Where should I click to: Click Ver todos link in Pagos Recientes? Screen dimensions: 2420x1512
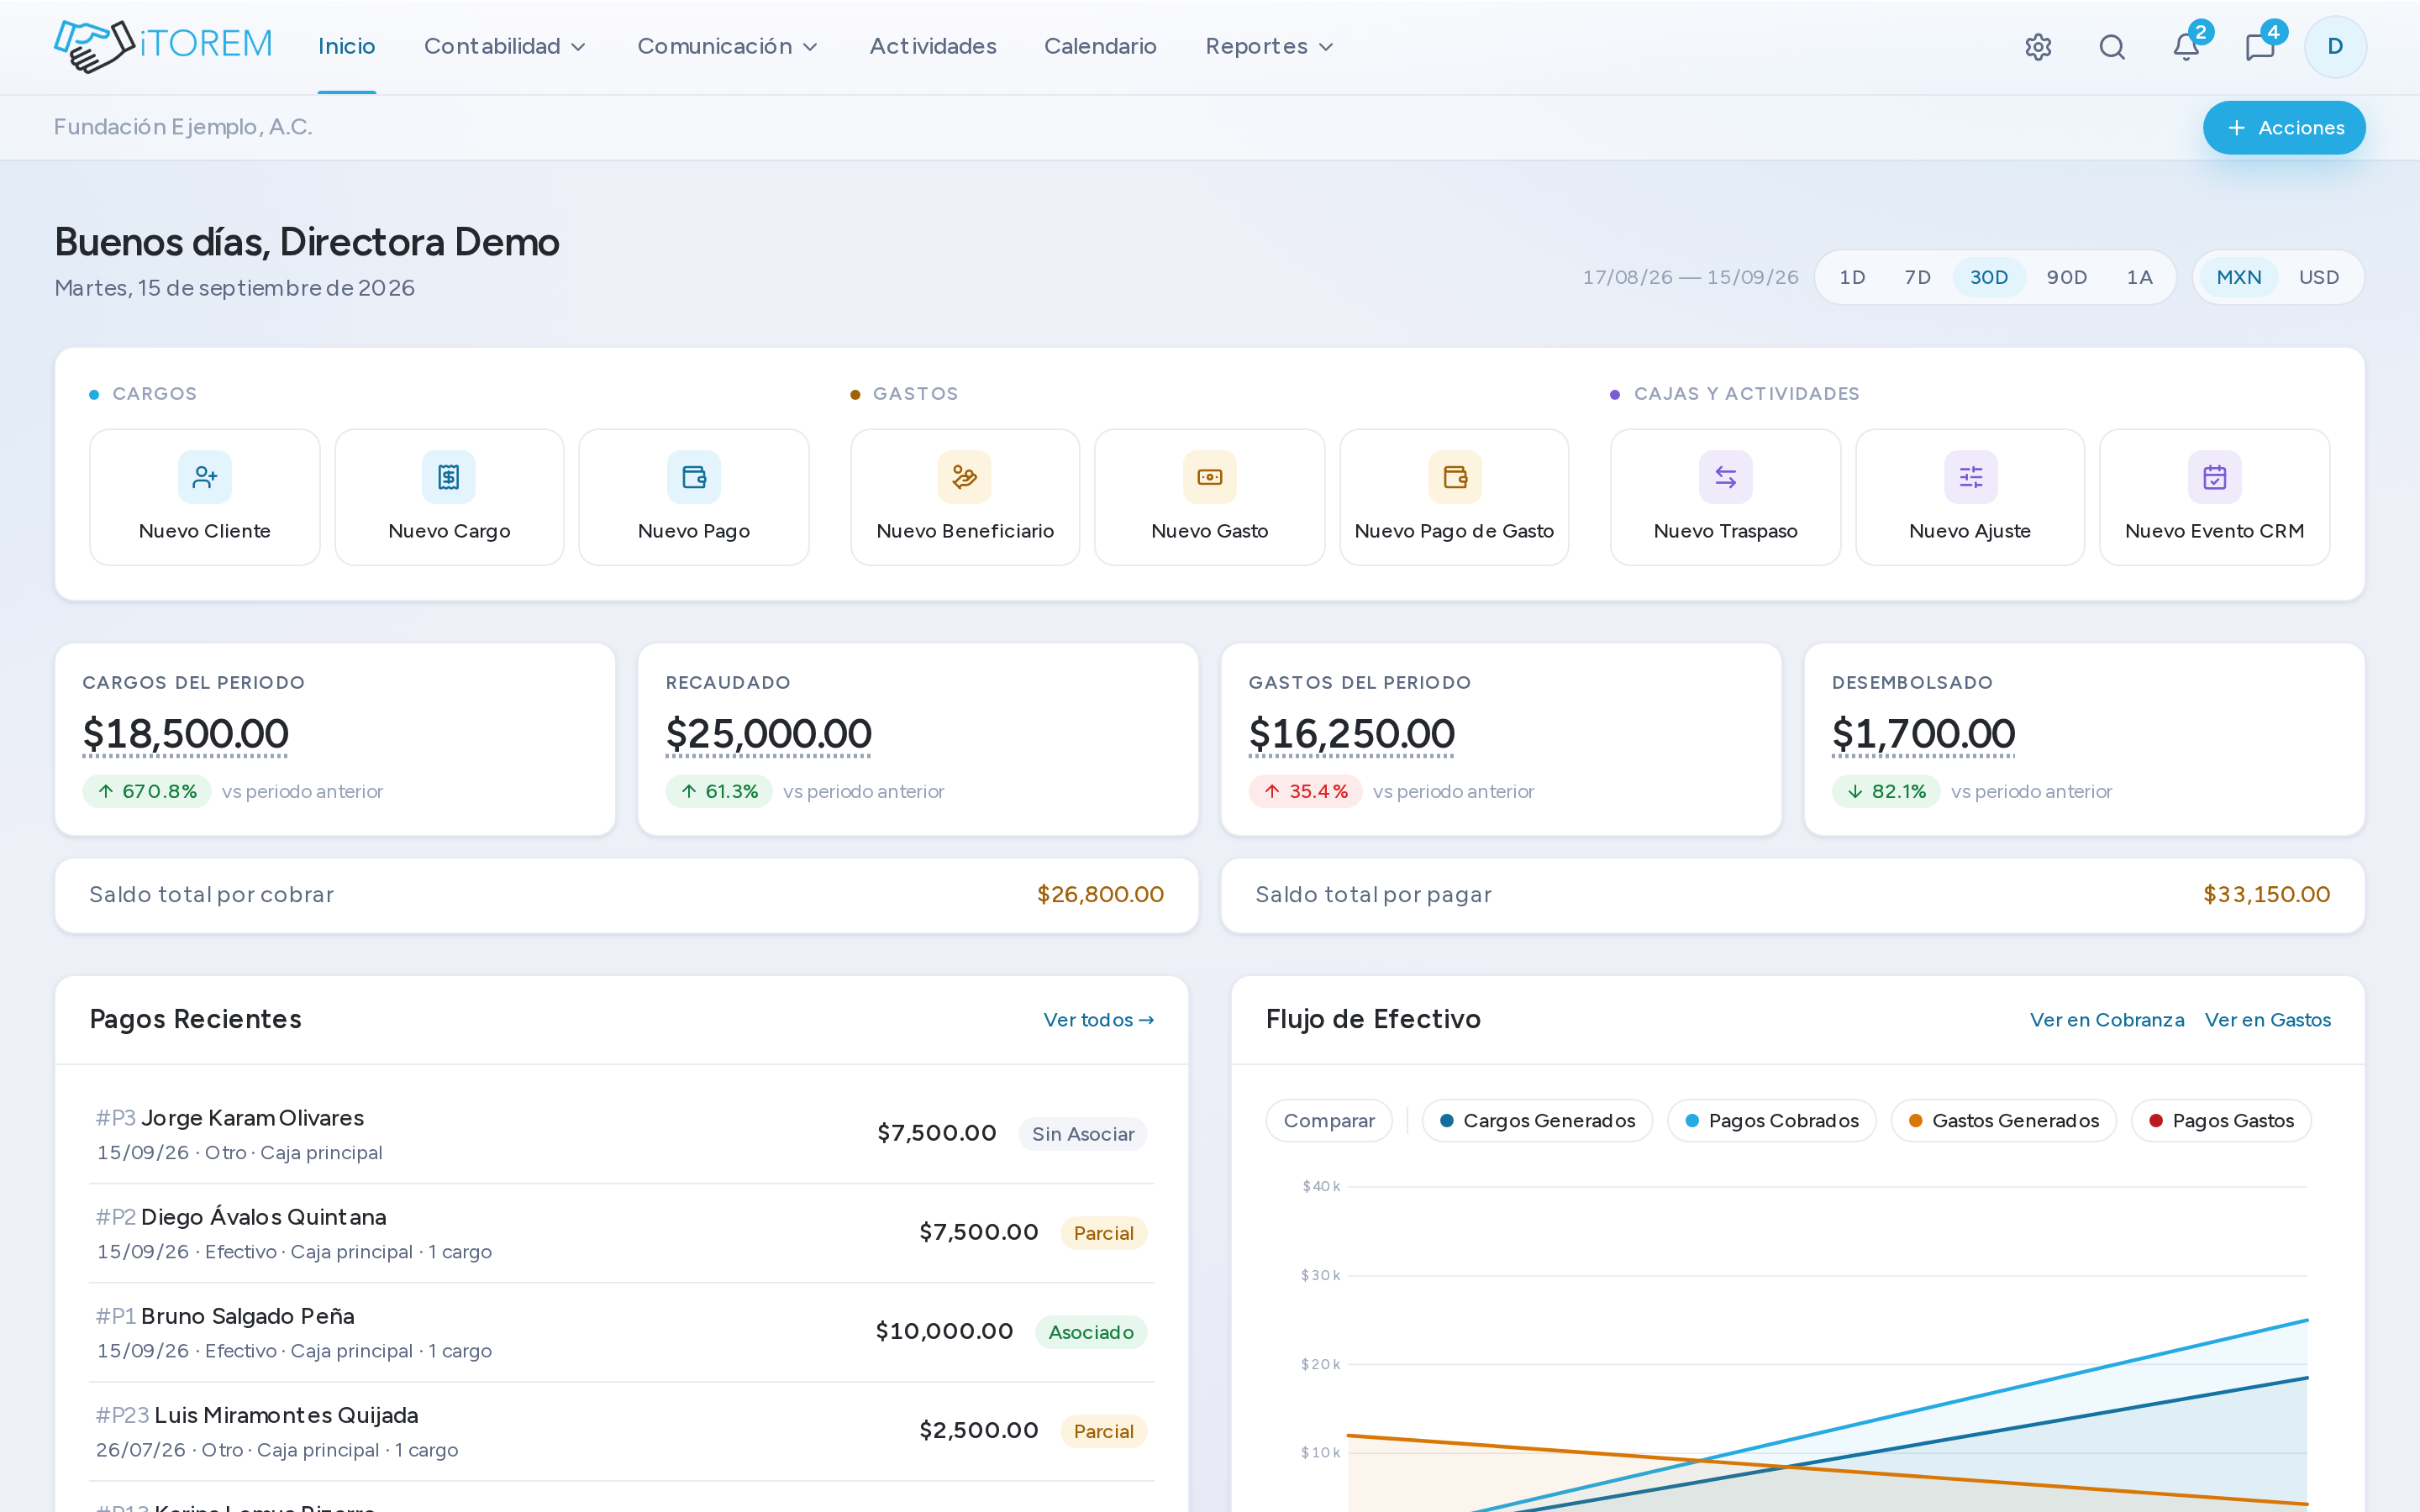[x=1099, y=1020]
